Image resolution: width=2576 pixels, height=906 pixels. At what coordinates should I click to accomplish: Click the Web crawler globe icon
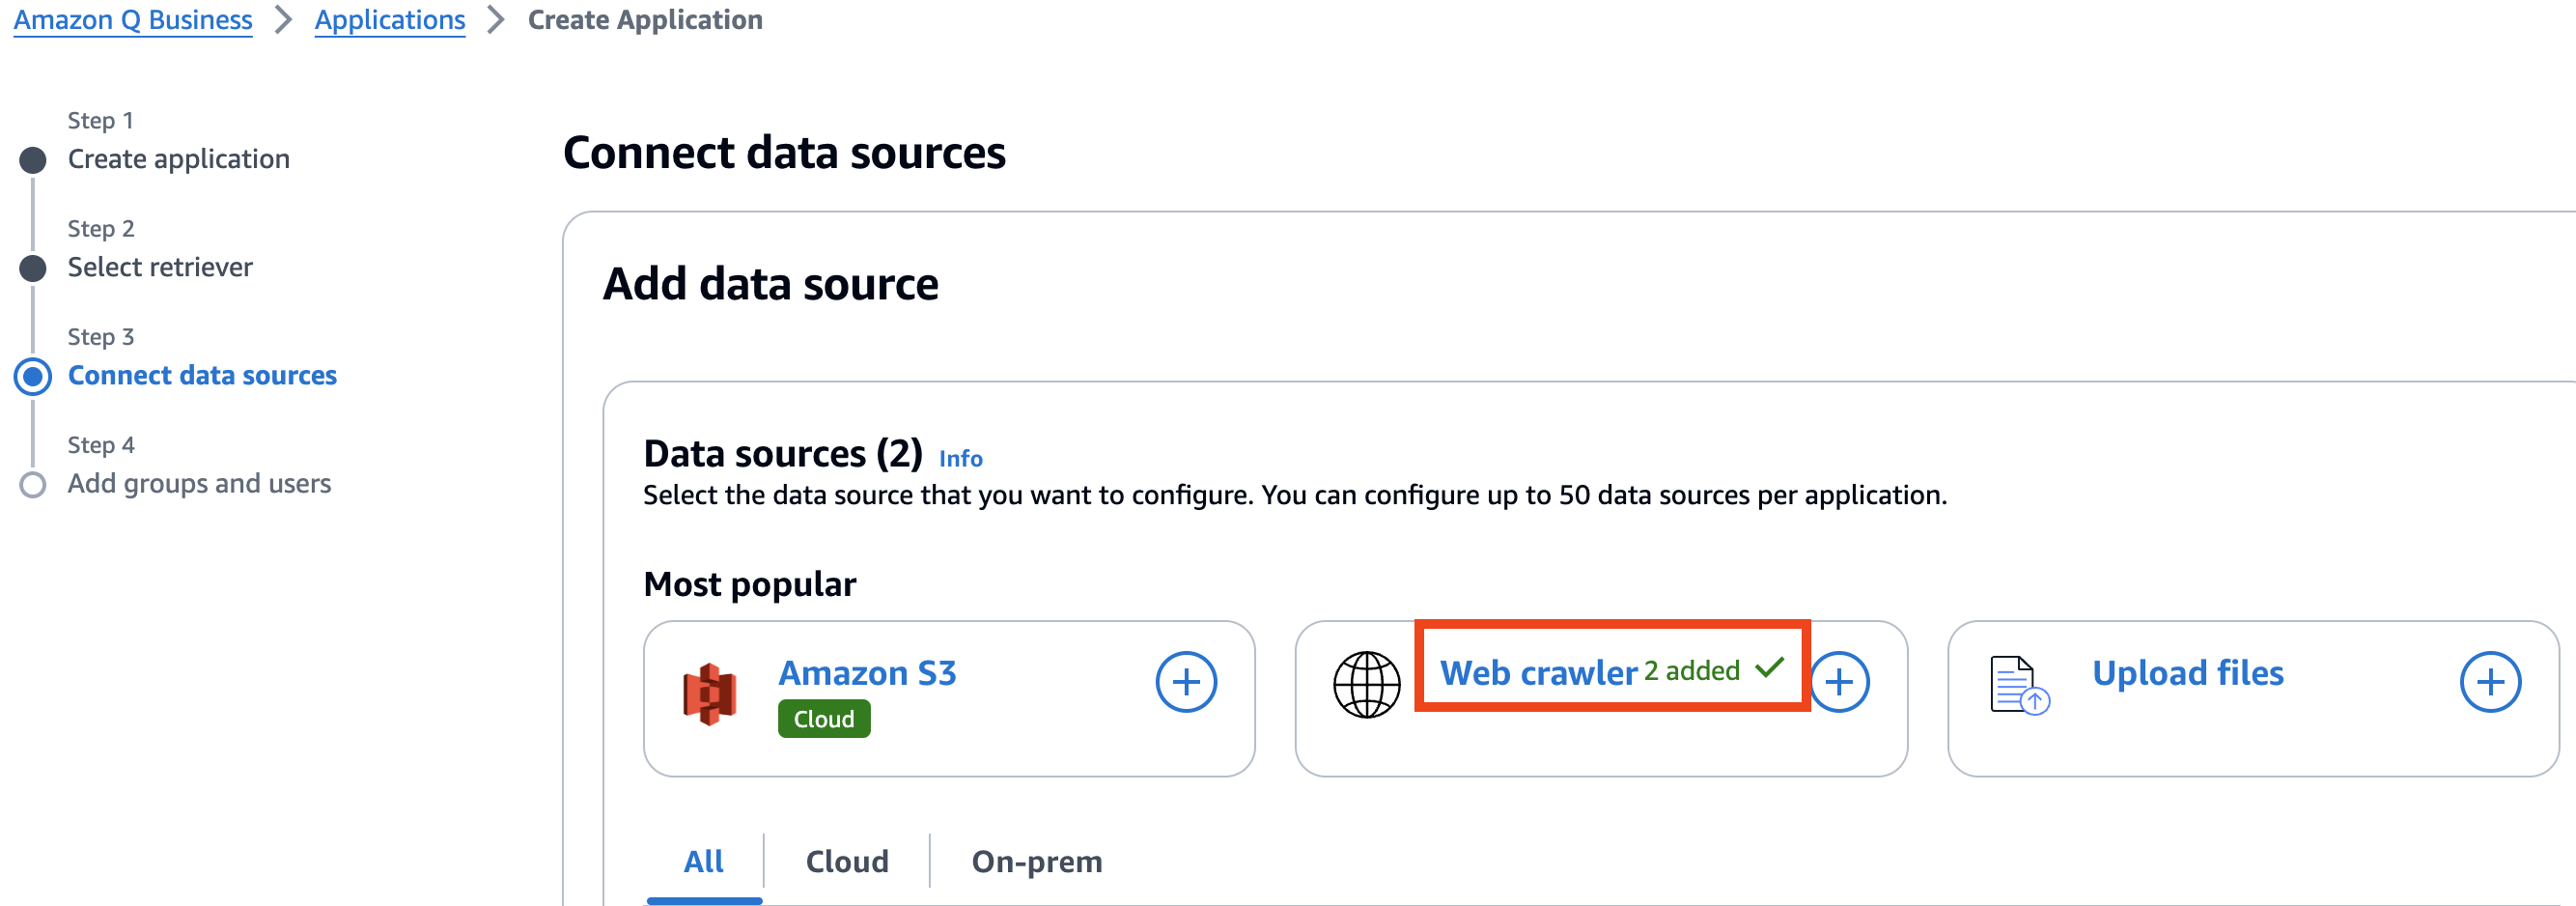[x=1366, y=683]
